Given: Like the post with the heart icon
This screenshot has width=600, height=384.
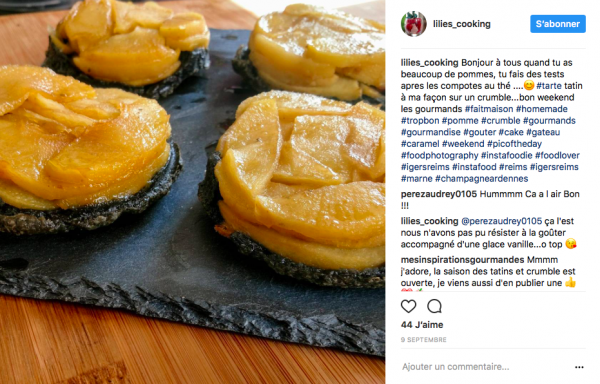Looking at the screenshot, I should click(x=408, y=306).
